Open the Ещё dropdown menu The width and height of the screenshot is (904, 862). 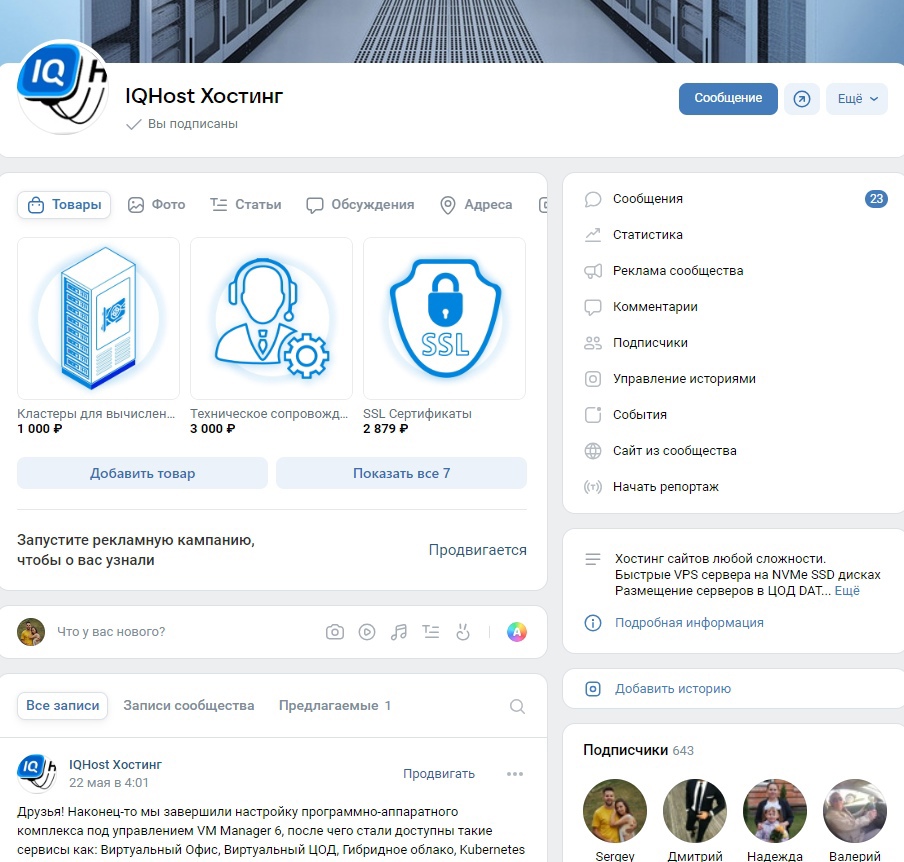pyautogui.click(x=857, y=99)
